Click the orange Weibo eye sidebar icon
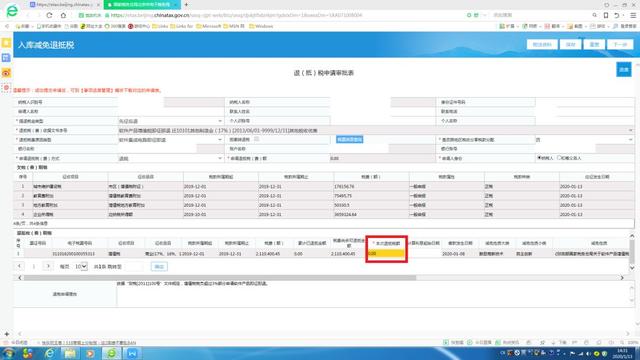 click(6, 73)
